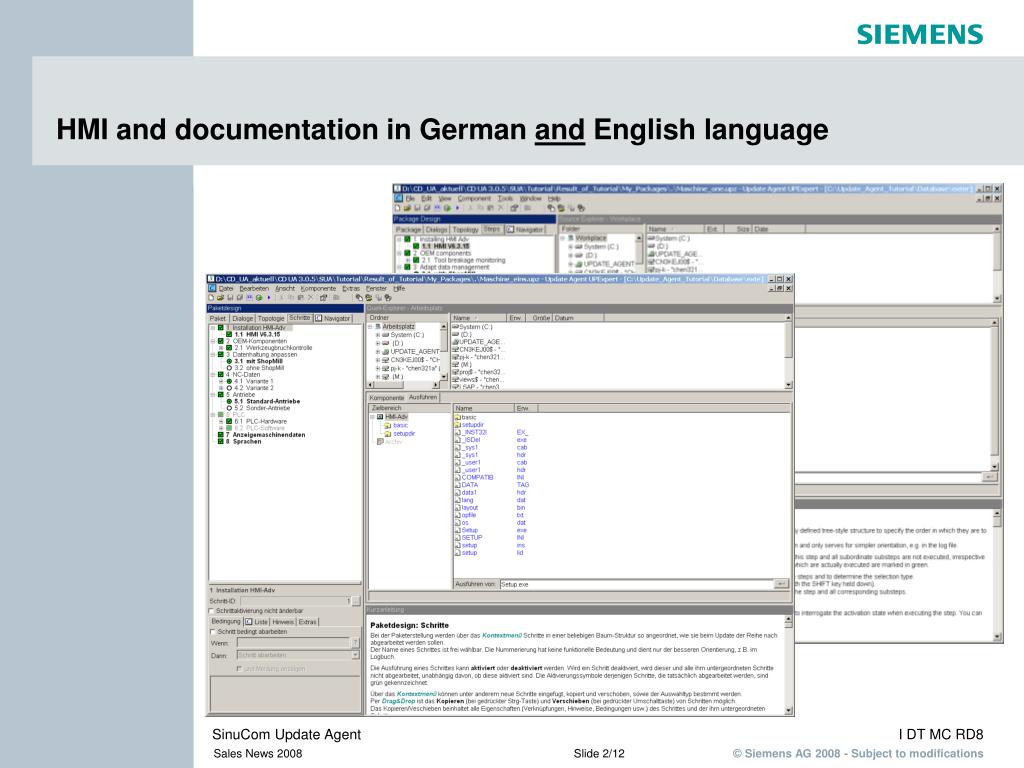Switch to the Topology tab in the English window
The height and width of the screenshot is (768, 1024).
pyautogui.click(x=465, y=230)
